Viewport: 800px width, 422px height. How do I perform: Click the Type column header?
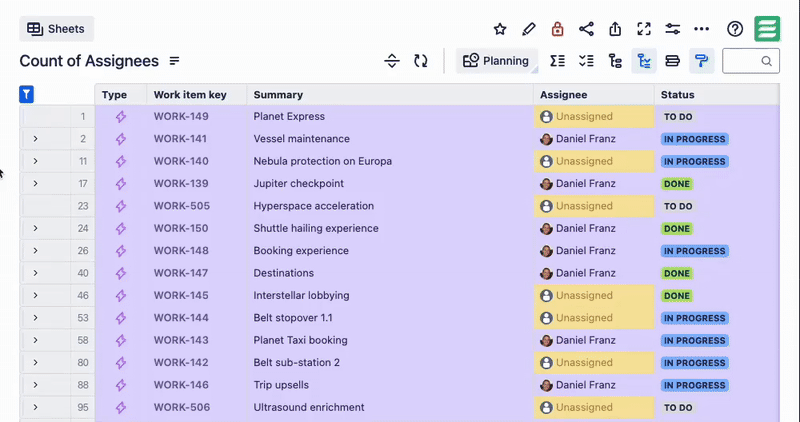tap(120, 94)
